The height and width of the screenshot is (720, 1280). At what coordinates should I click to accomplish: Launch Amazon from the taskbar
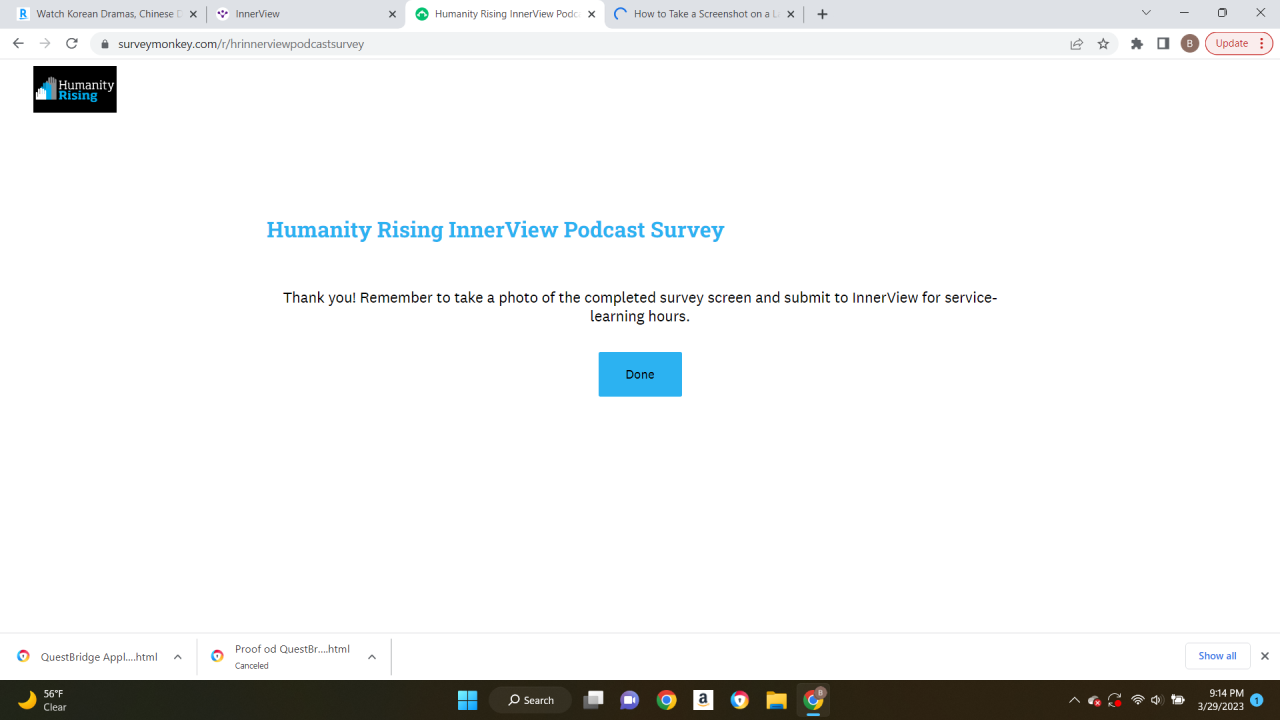(703, 700)
